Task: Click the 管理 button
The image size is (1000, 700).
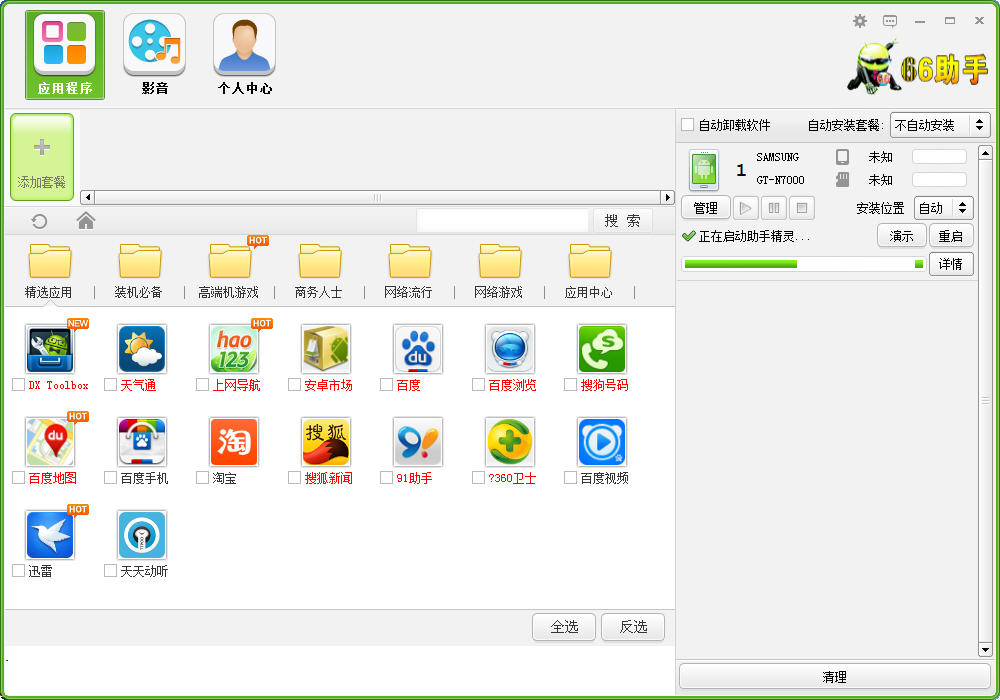Action: tap(705, 208)
